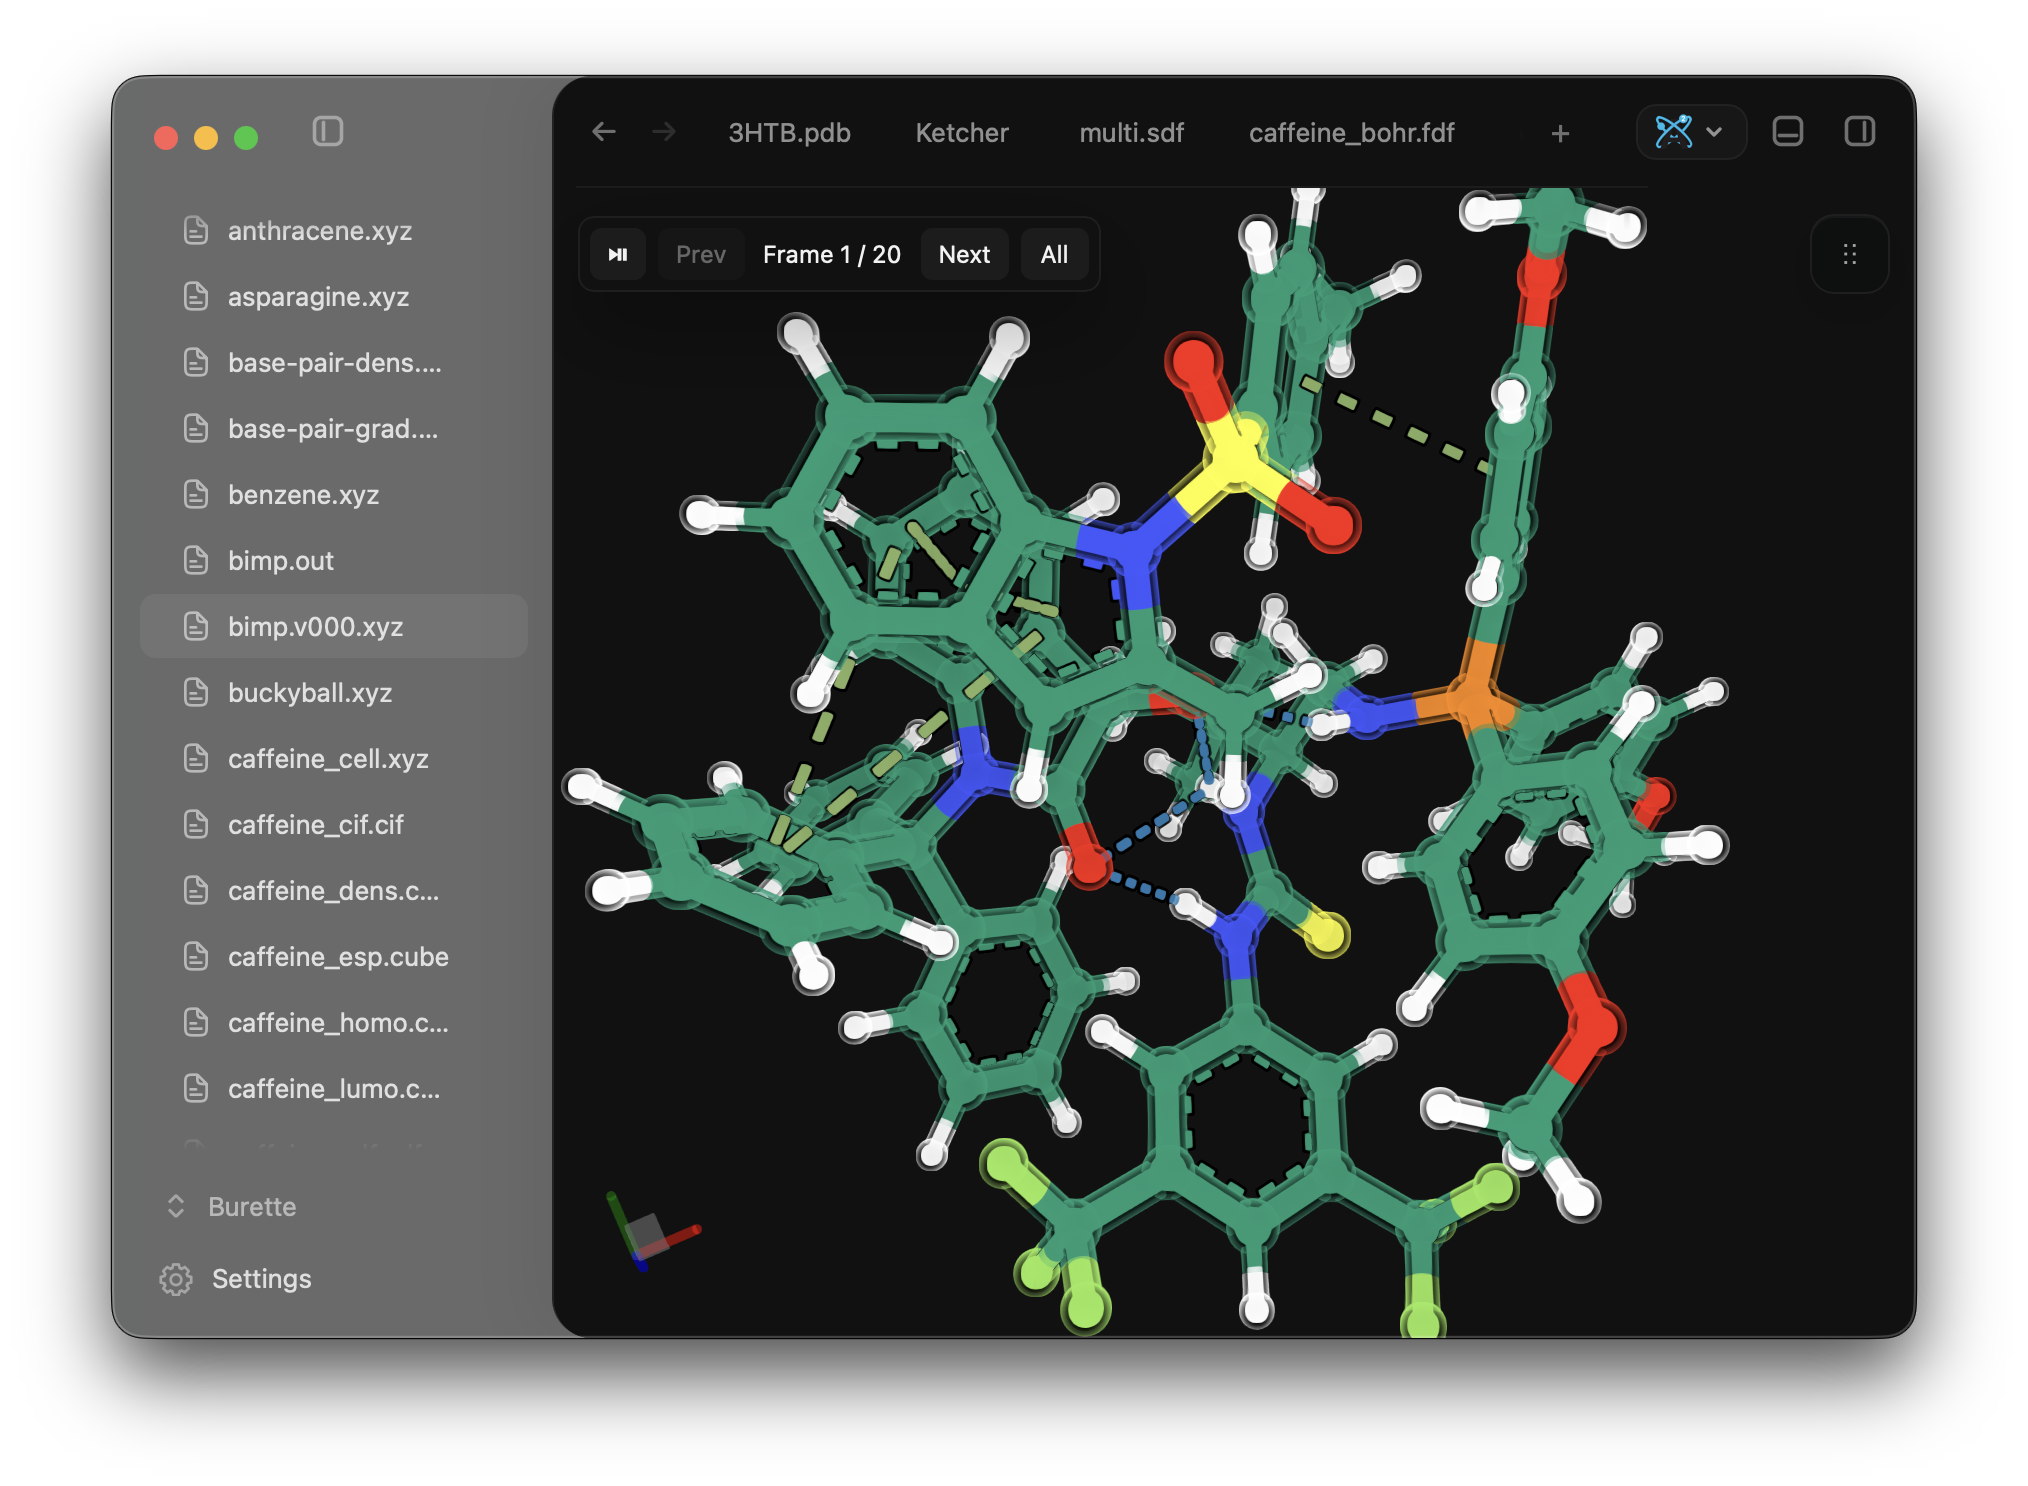Open the six-dot viewer options handle
This screenshot has height=1486, width=2028.
pos(1850,254)
